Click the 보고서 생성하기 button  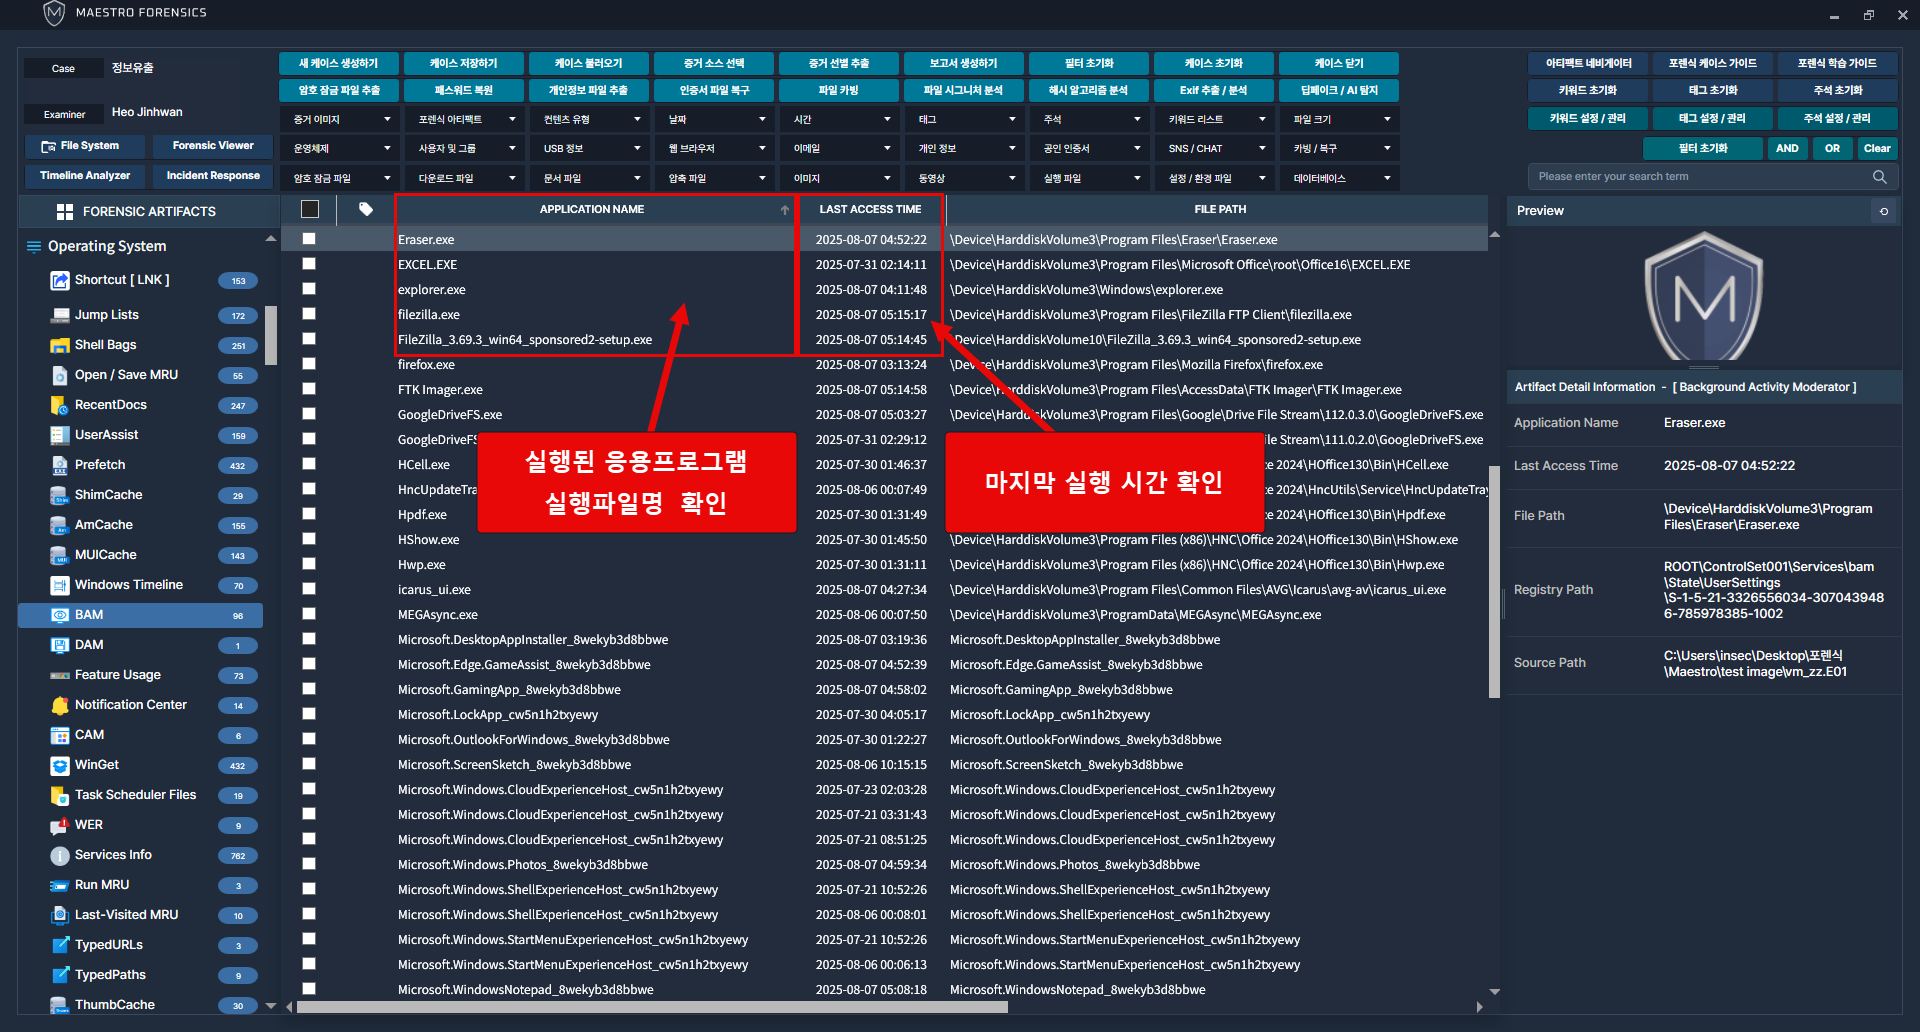[x=963, y=63]
